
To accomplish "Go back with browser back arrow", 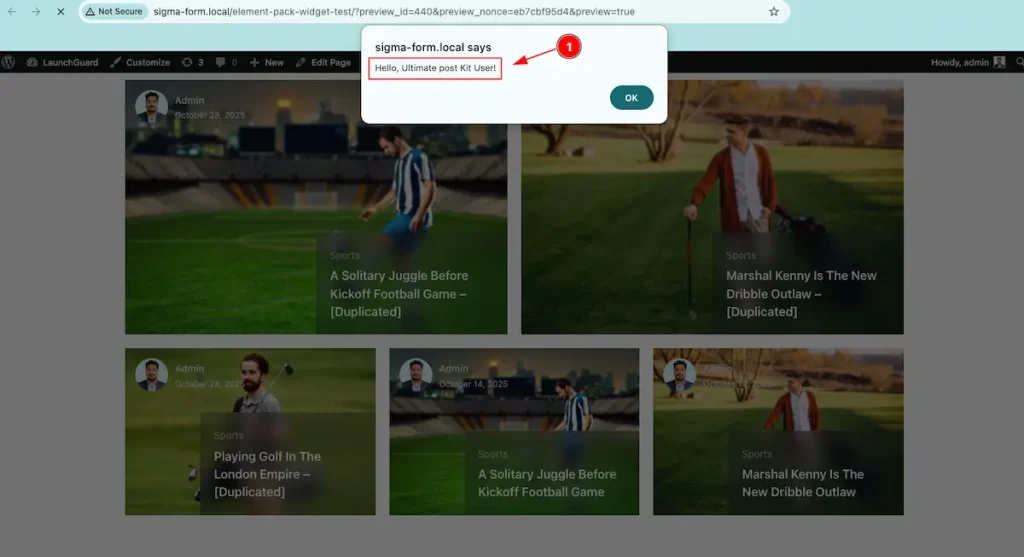I will pos(12,11).
